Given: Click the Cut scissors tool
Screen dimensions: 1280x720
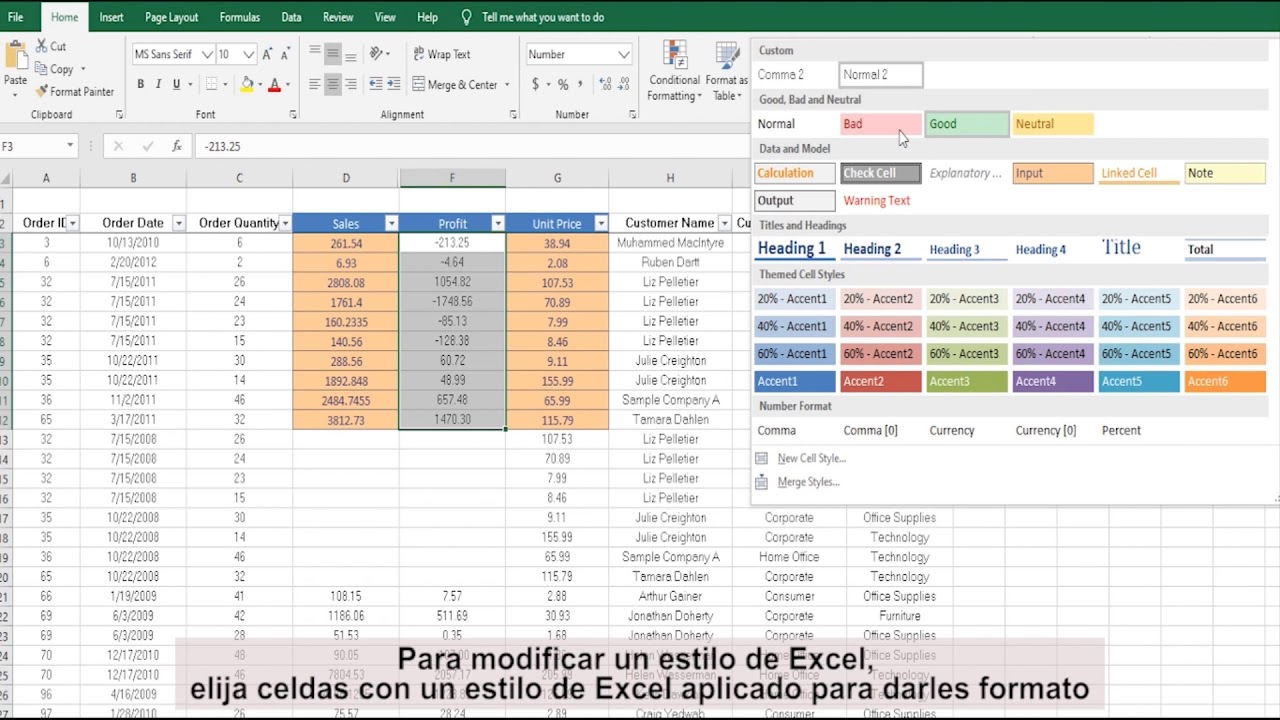Looking at the screenshot, I should coord(51,46).
